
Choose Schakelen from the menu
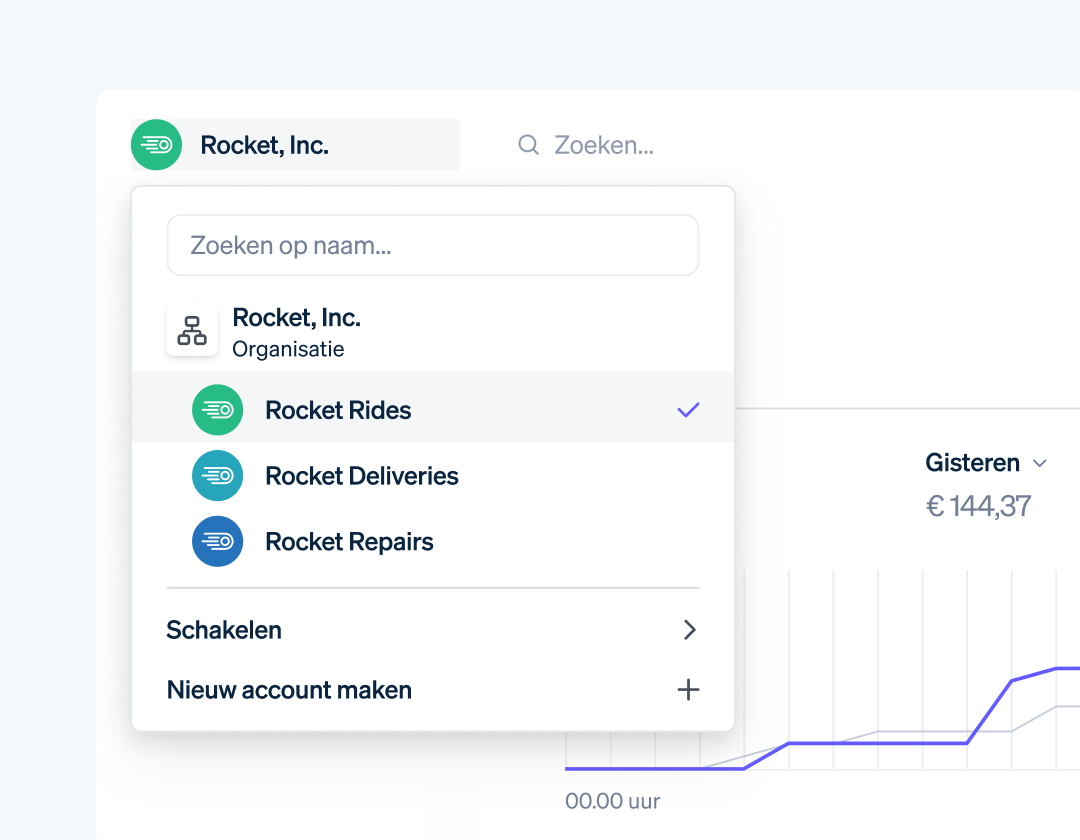click(224, 630)
